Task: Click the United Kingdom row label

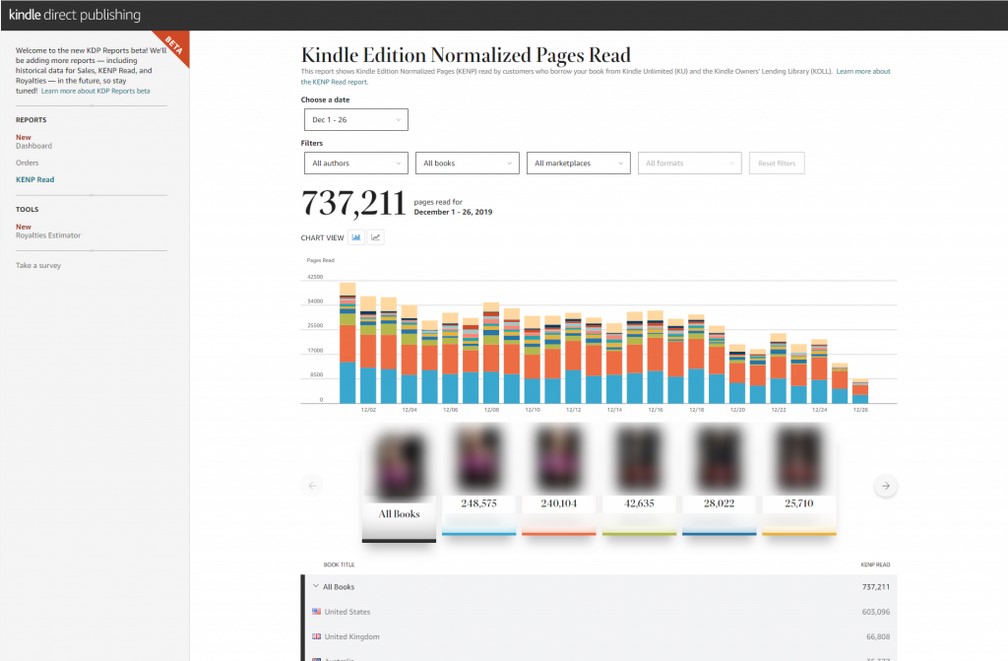Action: click(352, 637)
